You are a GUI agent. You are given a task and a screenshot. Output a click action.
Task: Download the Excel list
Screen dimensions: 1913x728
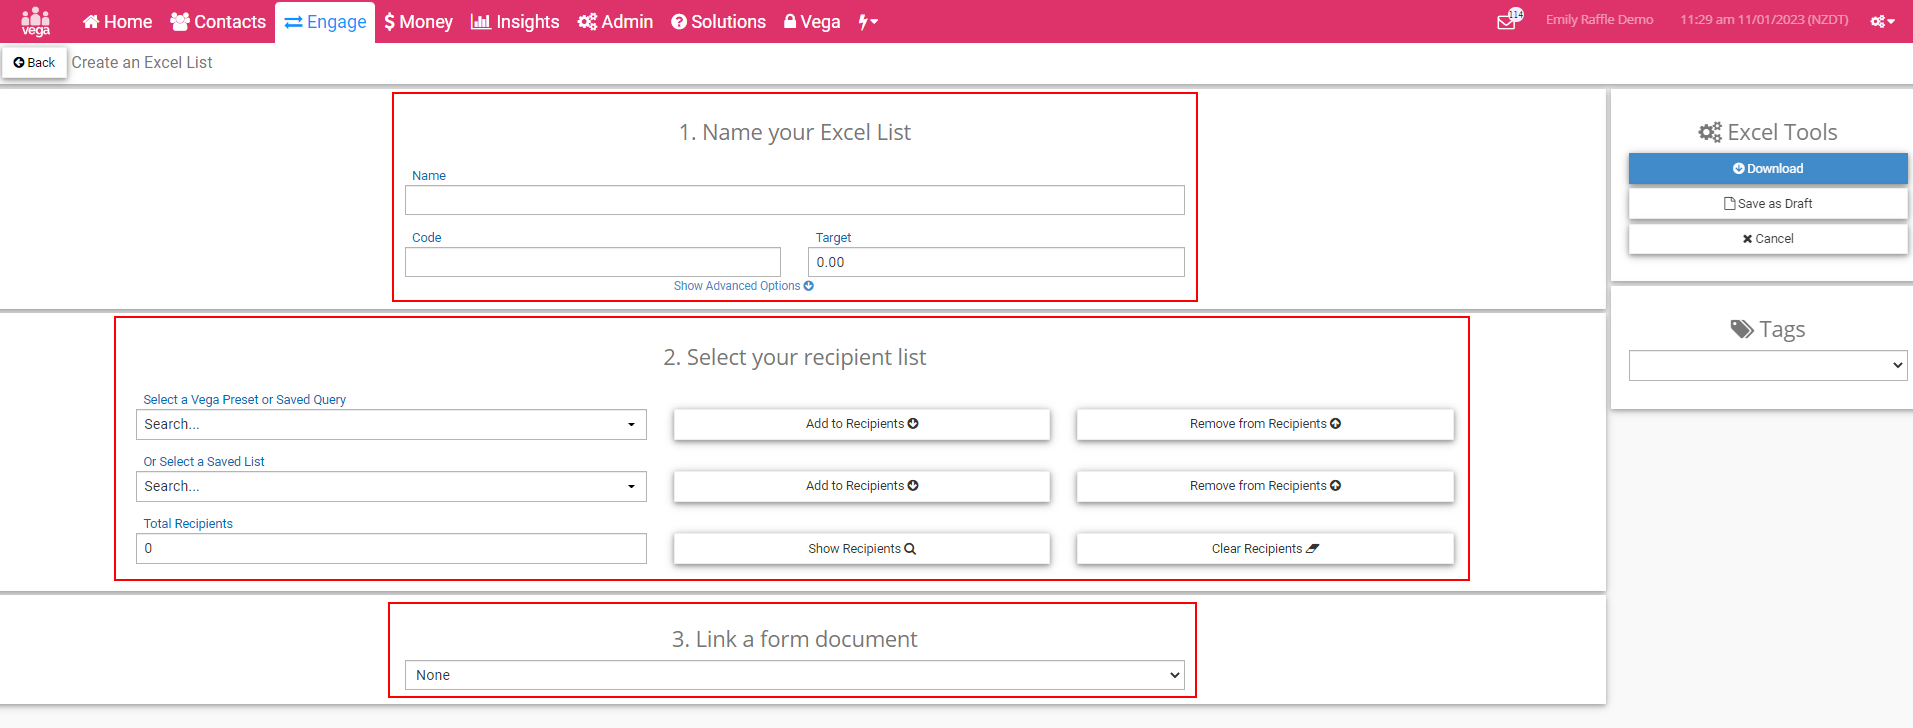(1767, 169)
